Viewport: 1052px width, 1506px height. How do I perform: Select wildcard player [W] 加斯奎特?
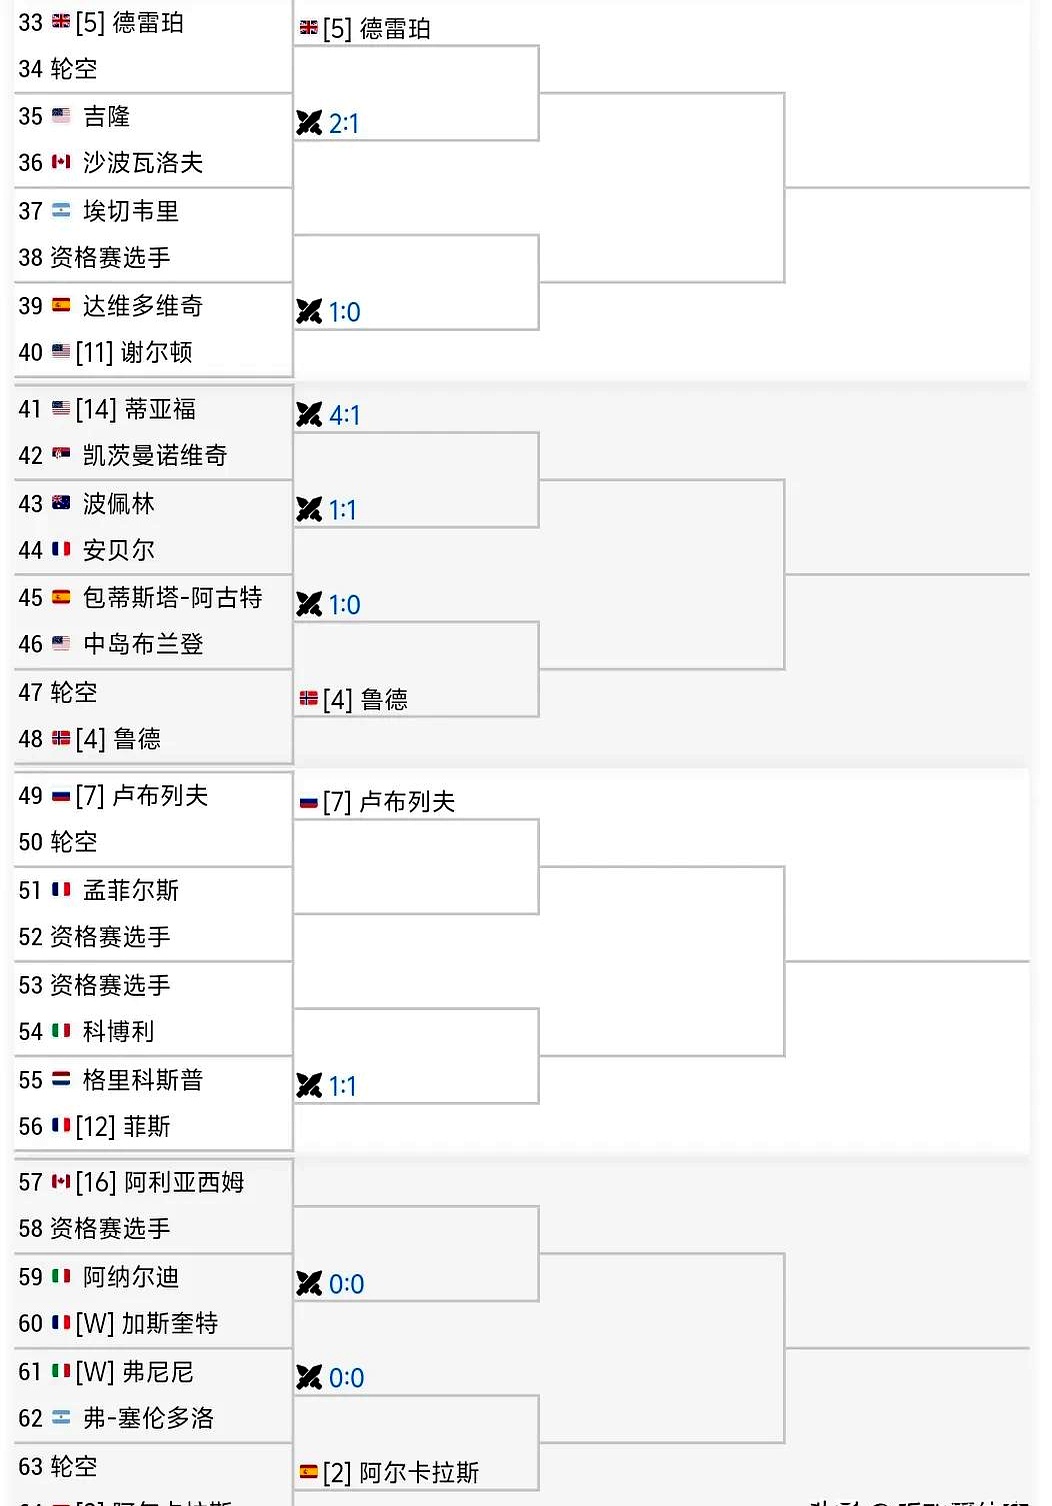[x=147, y=1323]
